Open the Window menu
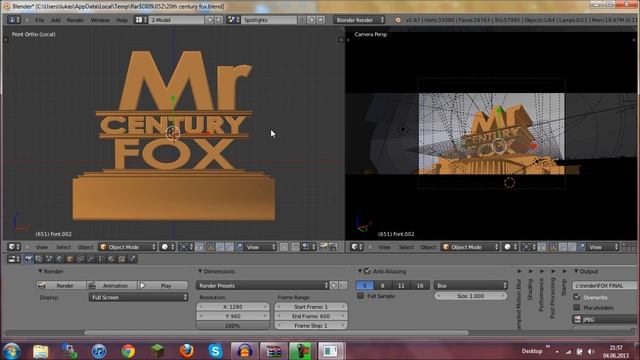Image resolution: width=640 pixels, height=360 pixels. (100, 20)
